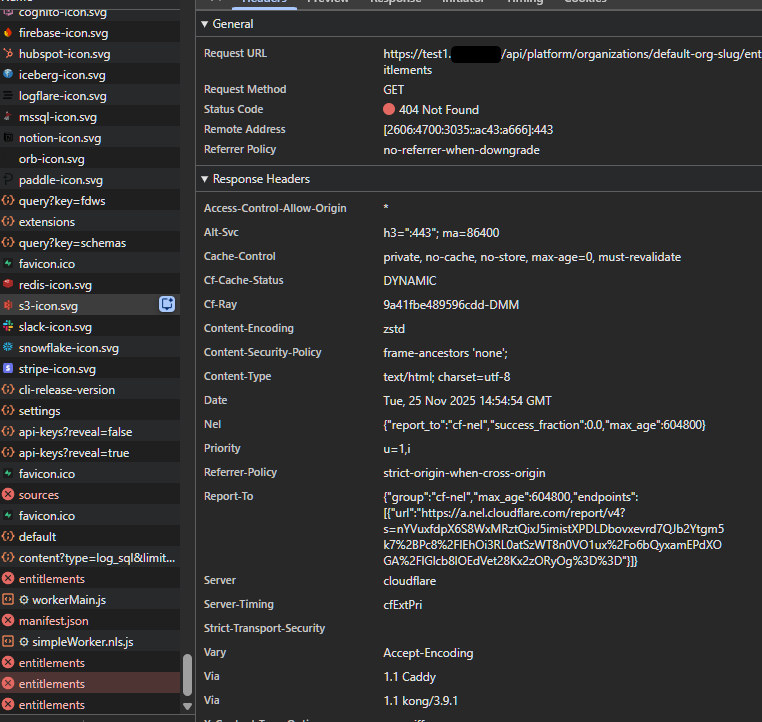This screenshot has width=762, height=722.
Task: Click the request list scrollbar thumb
Action: coord(187,675)
